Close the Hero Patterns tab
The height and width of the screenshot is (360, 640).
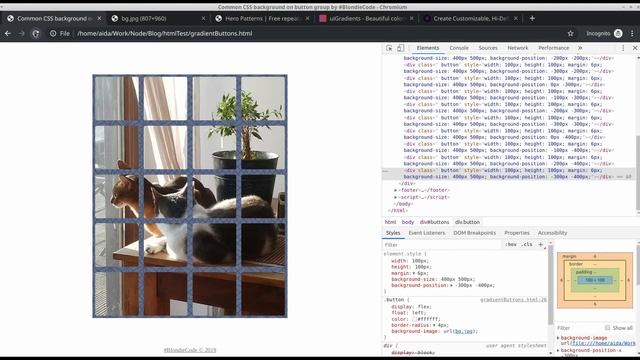(x=307, y=18)
